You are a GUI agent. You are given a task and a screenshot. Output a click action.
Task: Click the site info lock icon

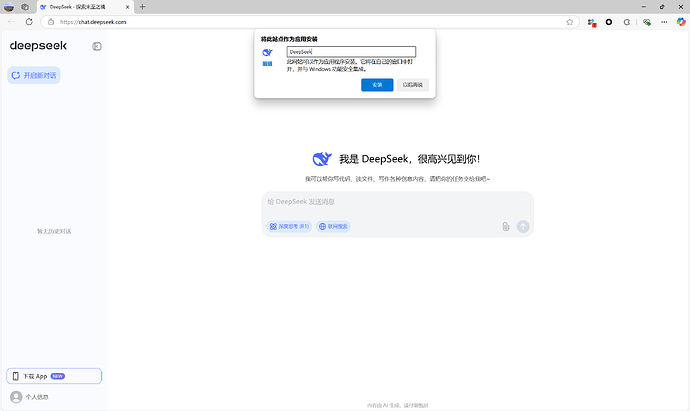coord(51,22)
